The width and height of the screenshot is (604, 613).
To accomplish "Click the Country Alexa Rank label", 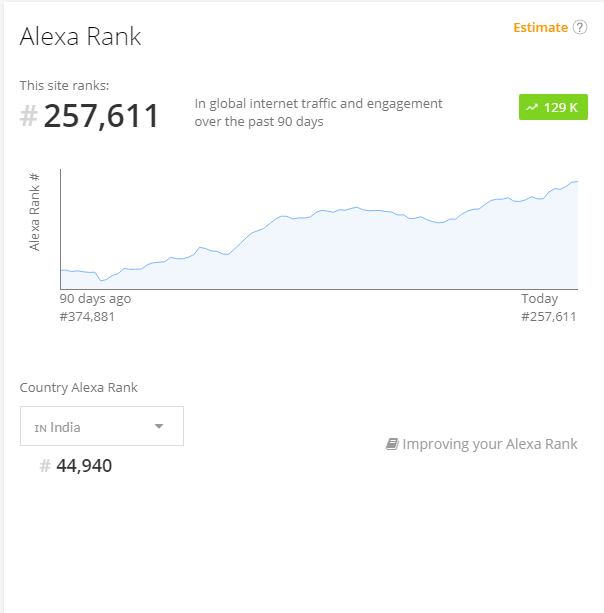I will [79, 387].
